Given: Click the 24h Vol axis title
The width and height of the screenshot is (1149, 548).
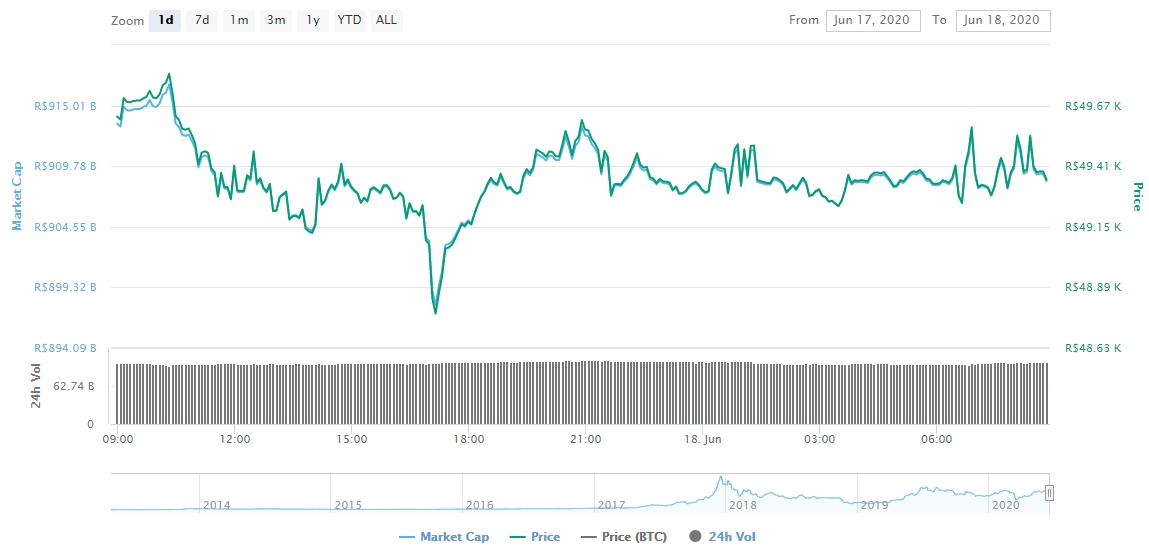Looking at the screenshot, I should pos(36,386).
